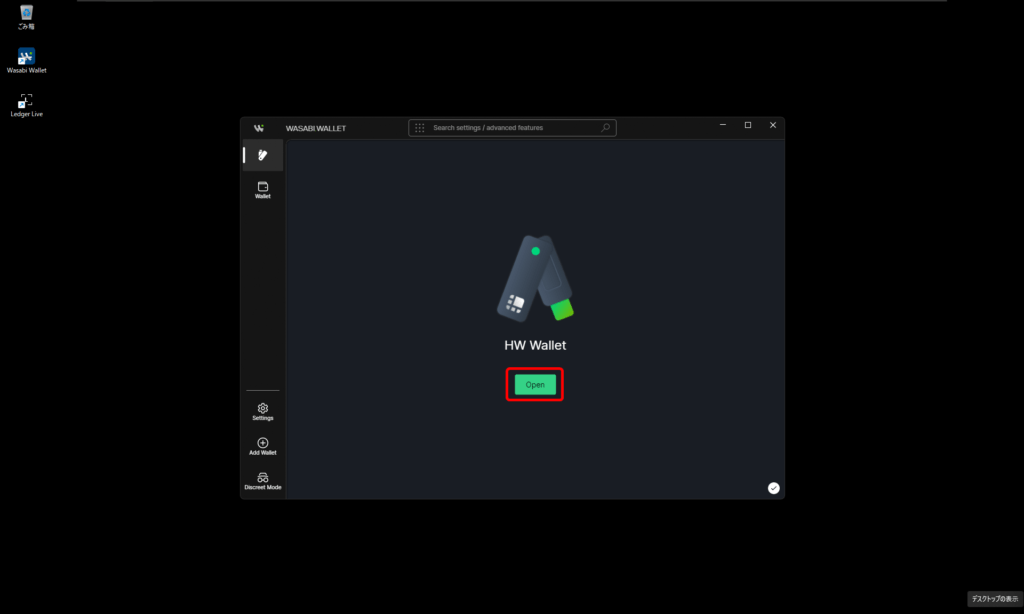Click the hardware wallet illustration
The height and width of the screenshot is (614, 1024).
(535, 278)
